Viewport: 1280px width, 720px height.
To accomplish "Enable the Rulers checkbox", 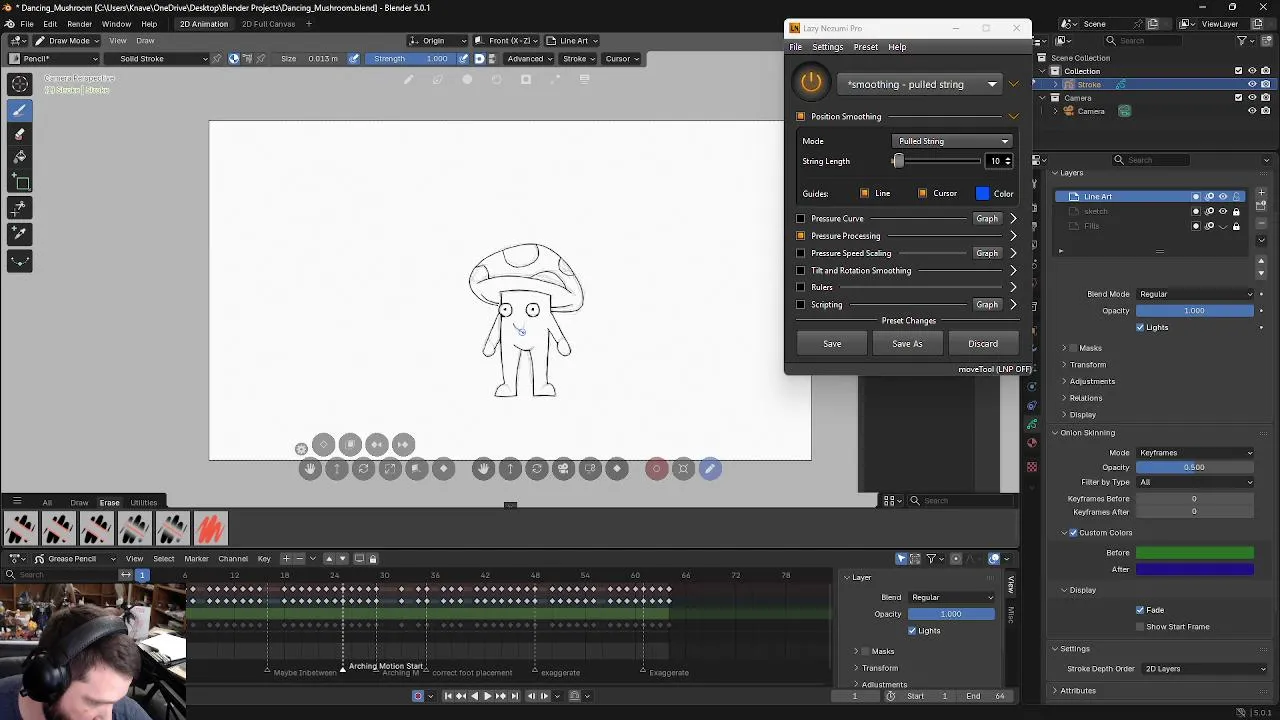I will (801, 287).
